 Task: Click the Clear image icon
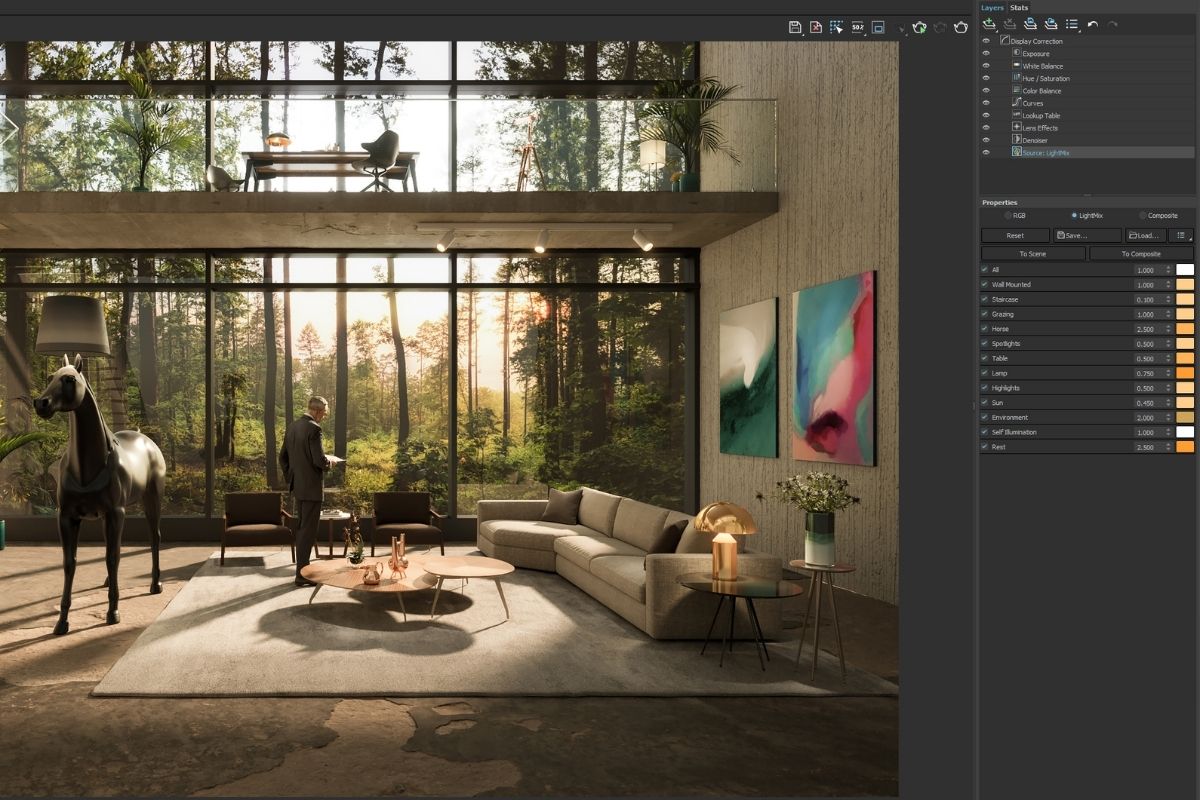[816, 27]
